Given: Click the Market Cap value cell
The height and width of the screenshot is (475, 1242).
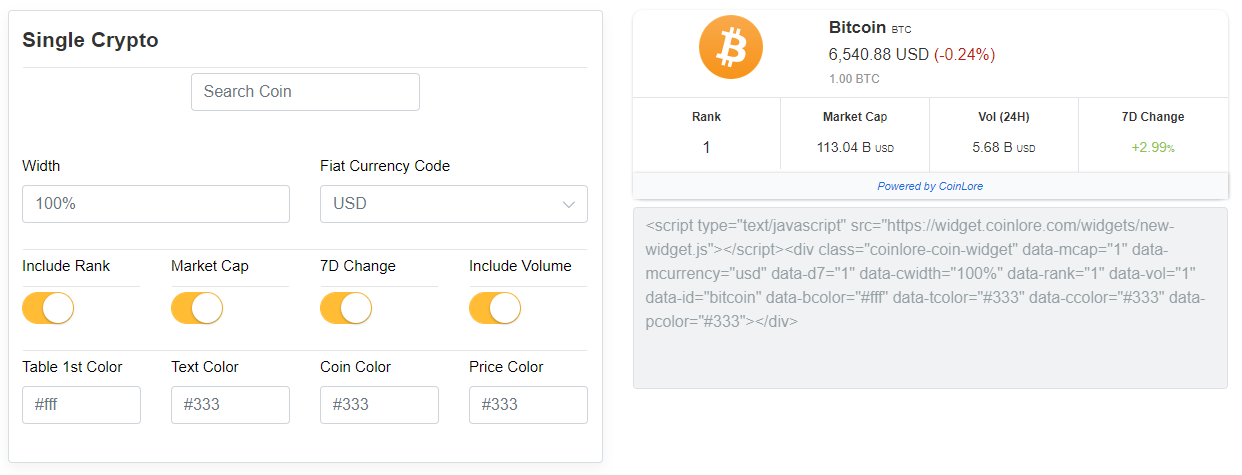Looking at the screenshot, I should point(855,148).
